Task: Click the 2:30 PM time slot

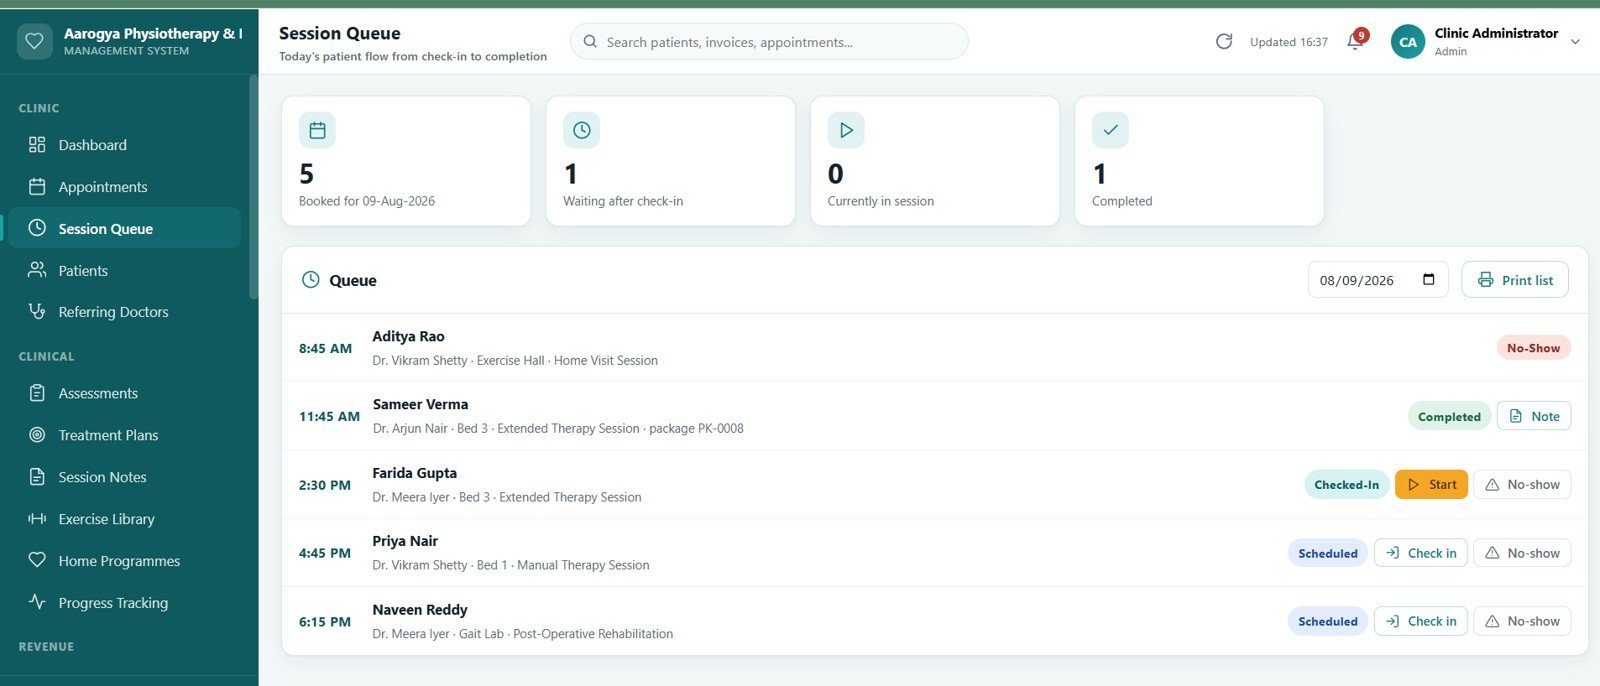Action: pos(325,484)
